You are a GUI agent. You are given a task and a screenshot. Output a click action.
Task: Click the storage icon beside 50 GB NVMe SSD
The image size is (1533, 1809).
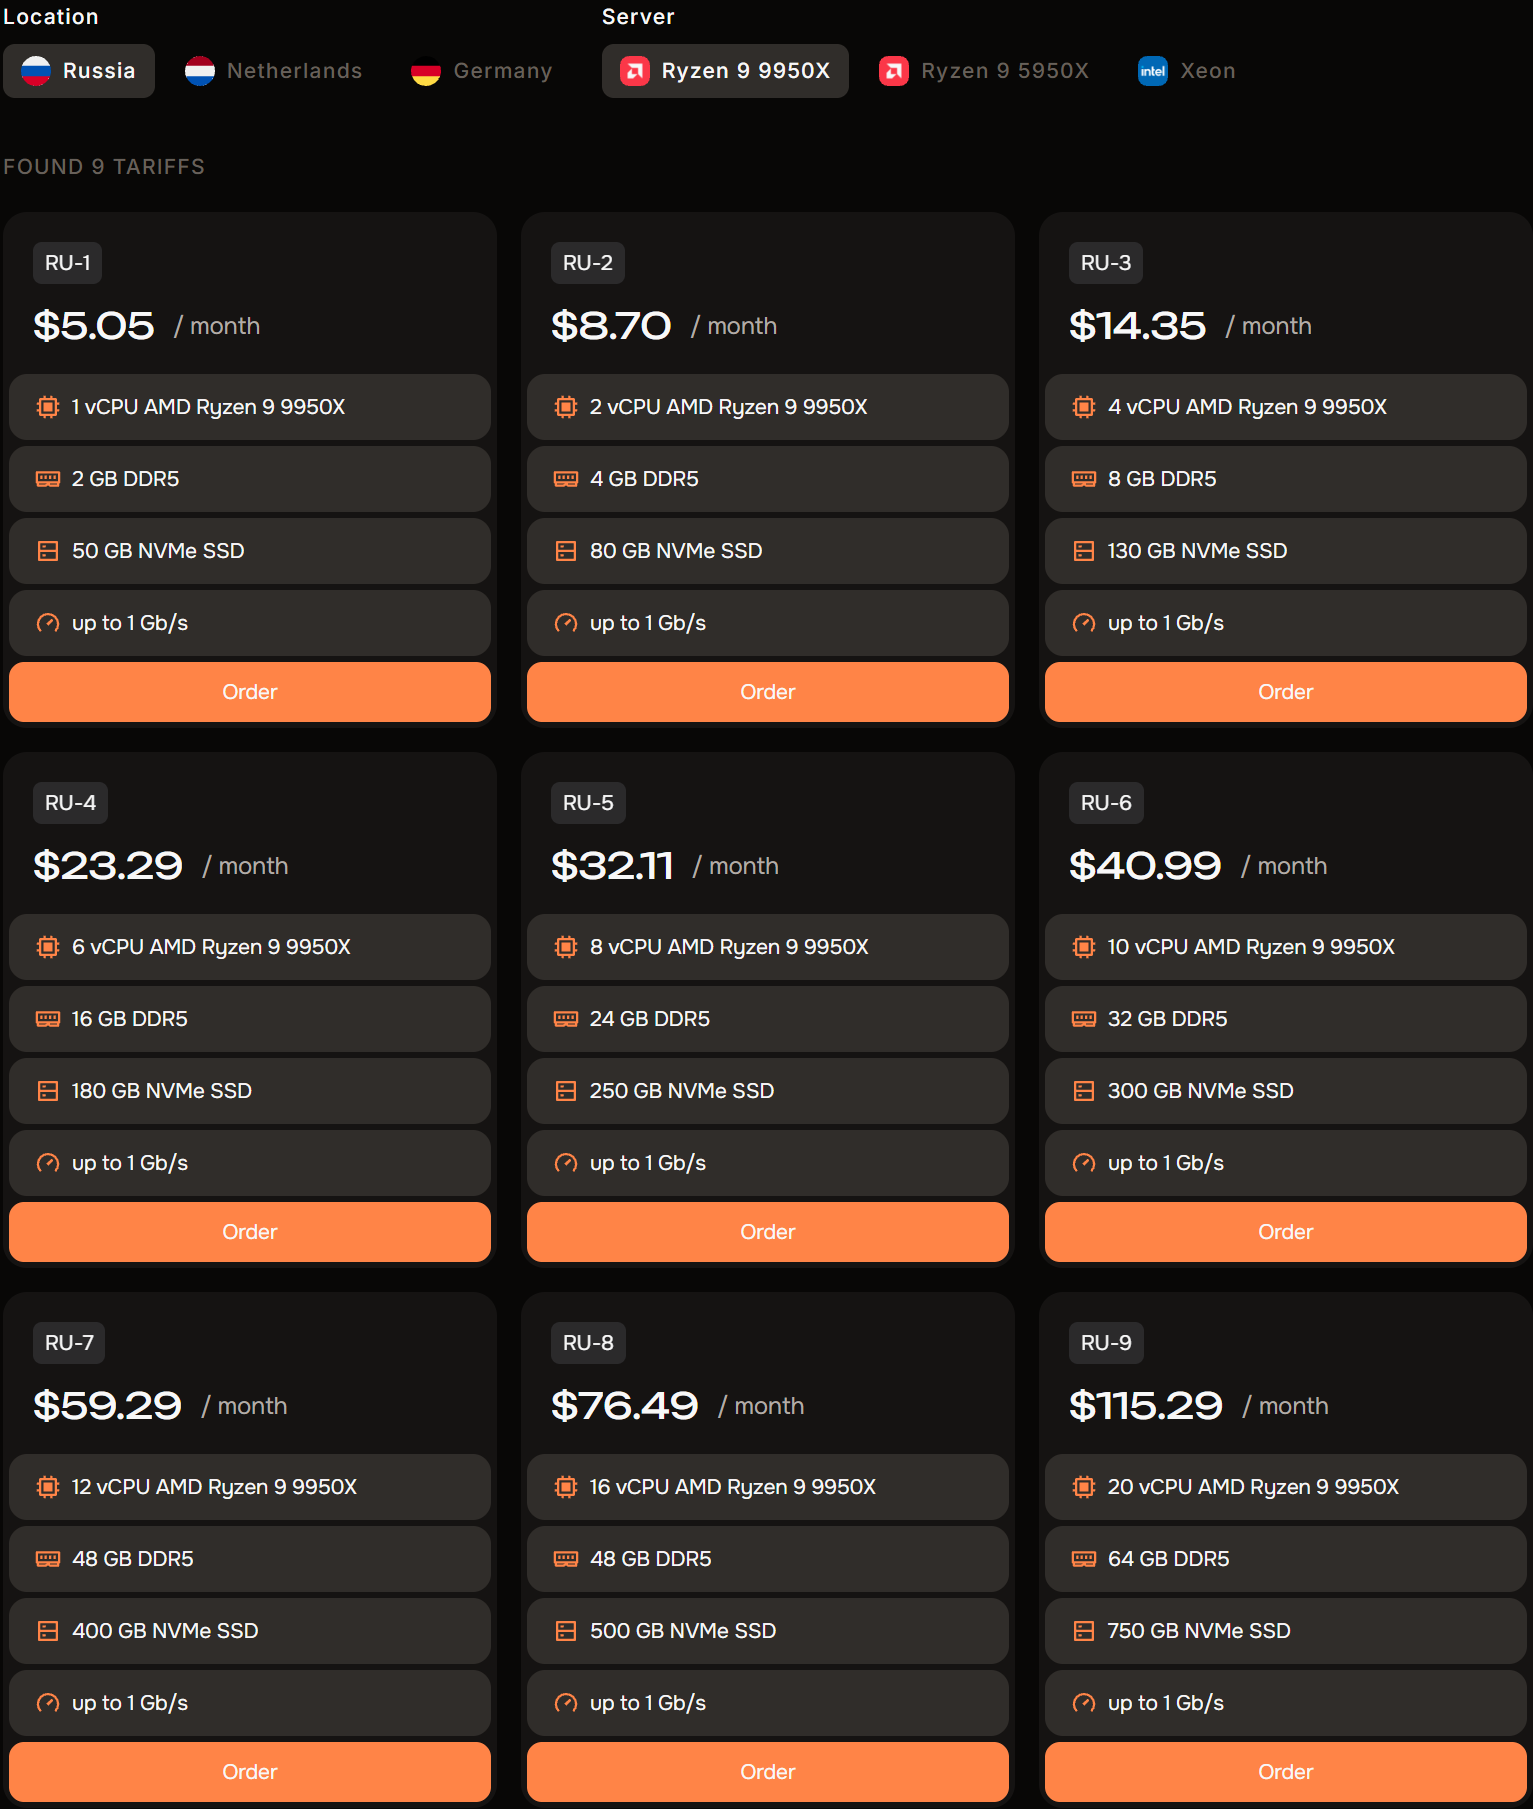click(48, 551)
